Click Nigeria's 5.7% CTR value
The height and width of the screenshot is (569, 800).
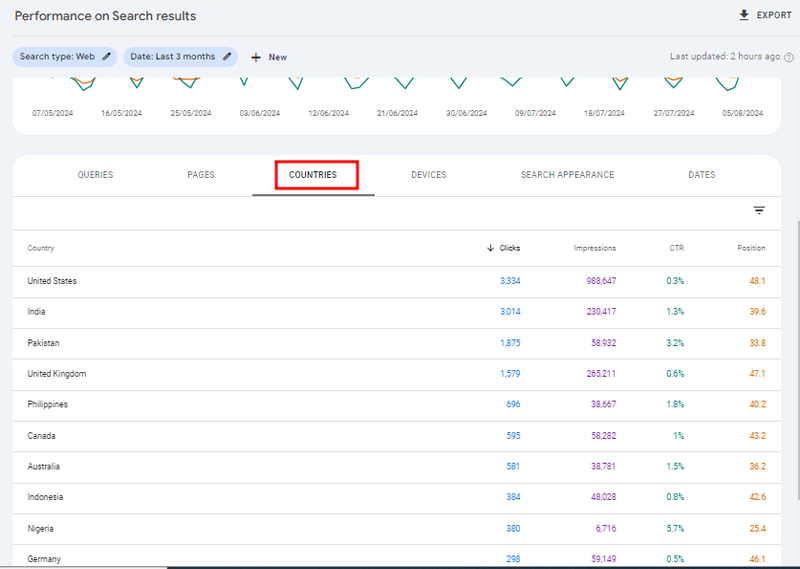(675, 529)
